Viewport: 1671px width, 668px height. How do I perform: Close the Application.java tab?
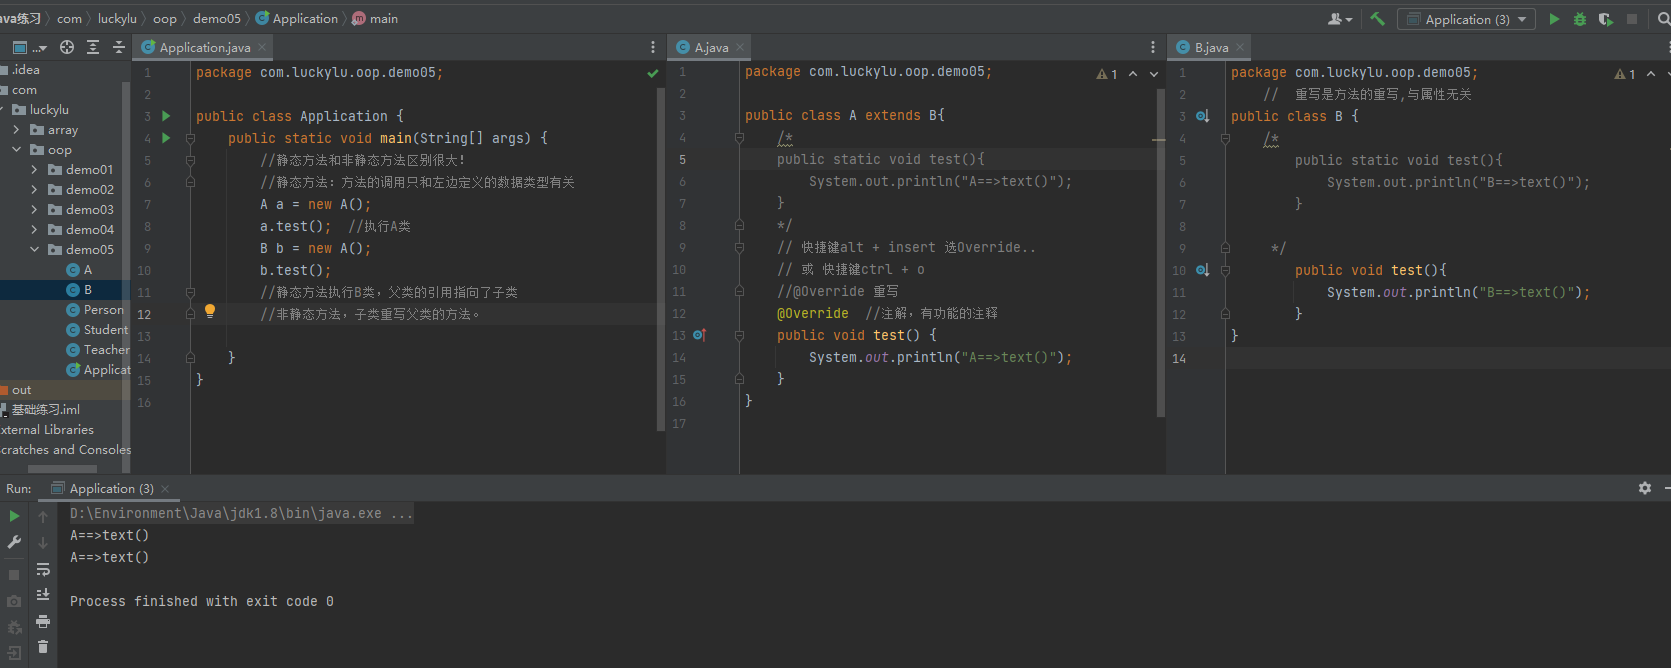coord(262,47)
